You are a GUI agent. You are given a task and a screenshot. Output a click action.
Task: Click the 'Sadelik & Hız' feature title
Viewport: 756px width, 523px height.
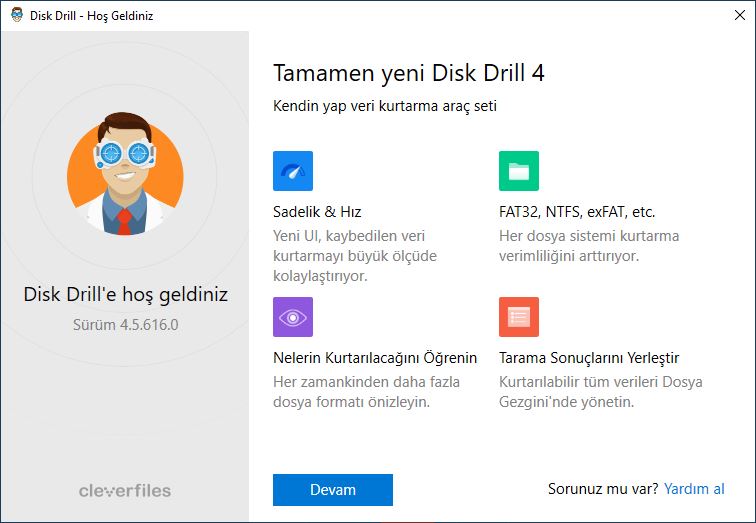(x=317, y=212)
